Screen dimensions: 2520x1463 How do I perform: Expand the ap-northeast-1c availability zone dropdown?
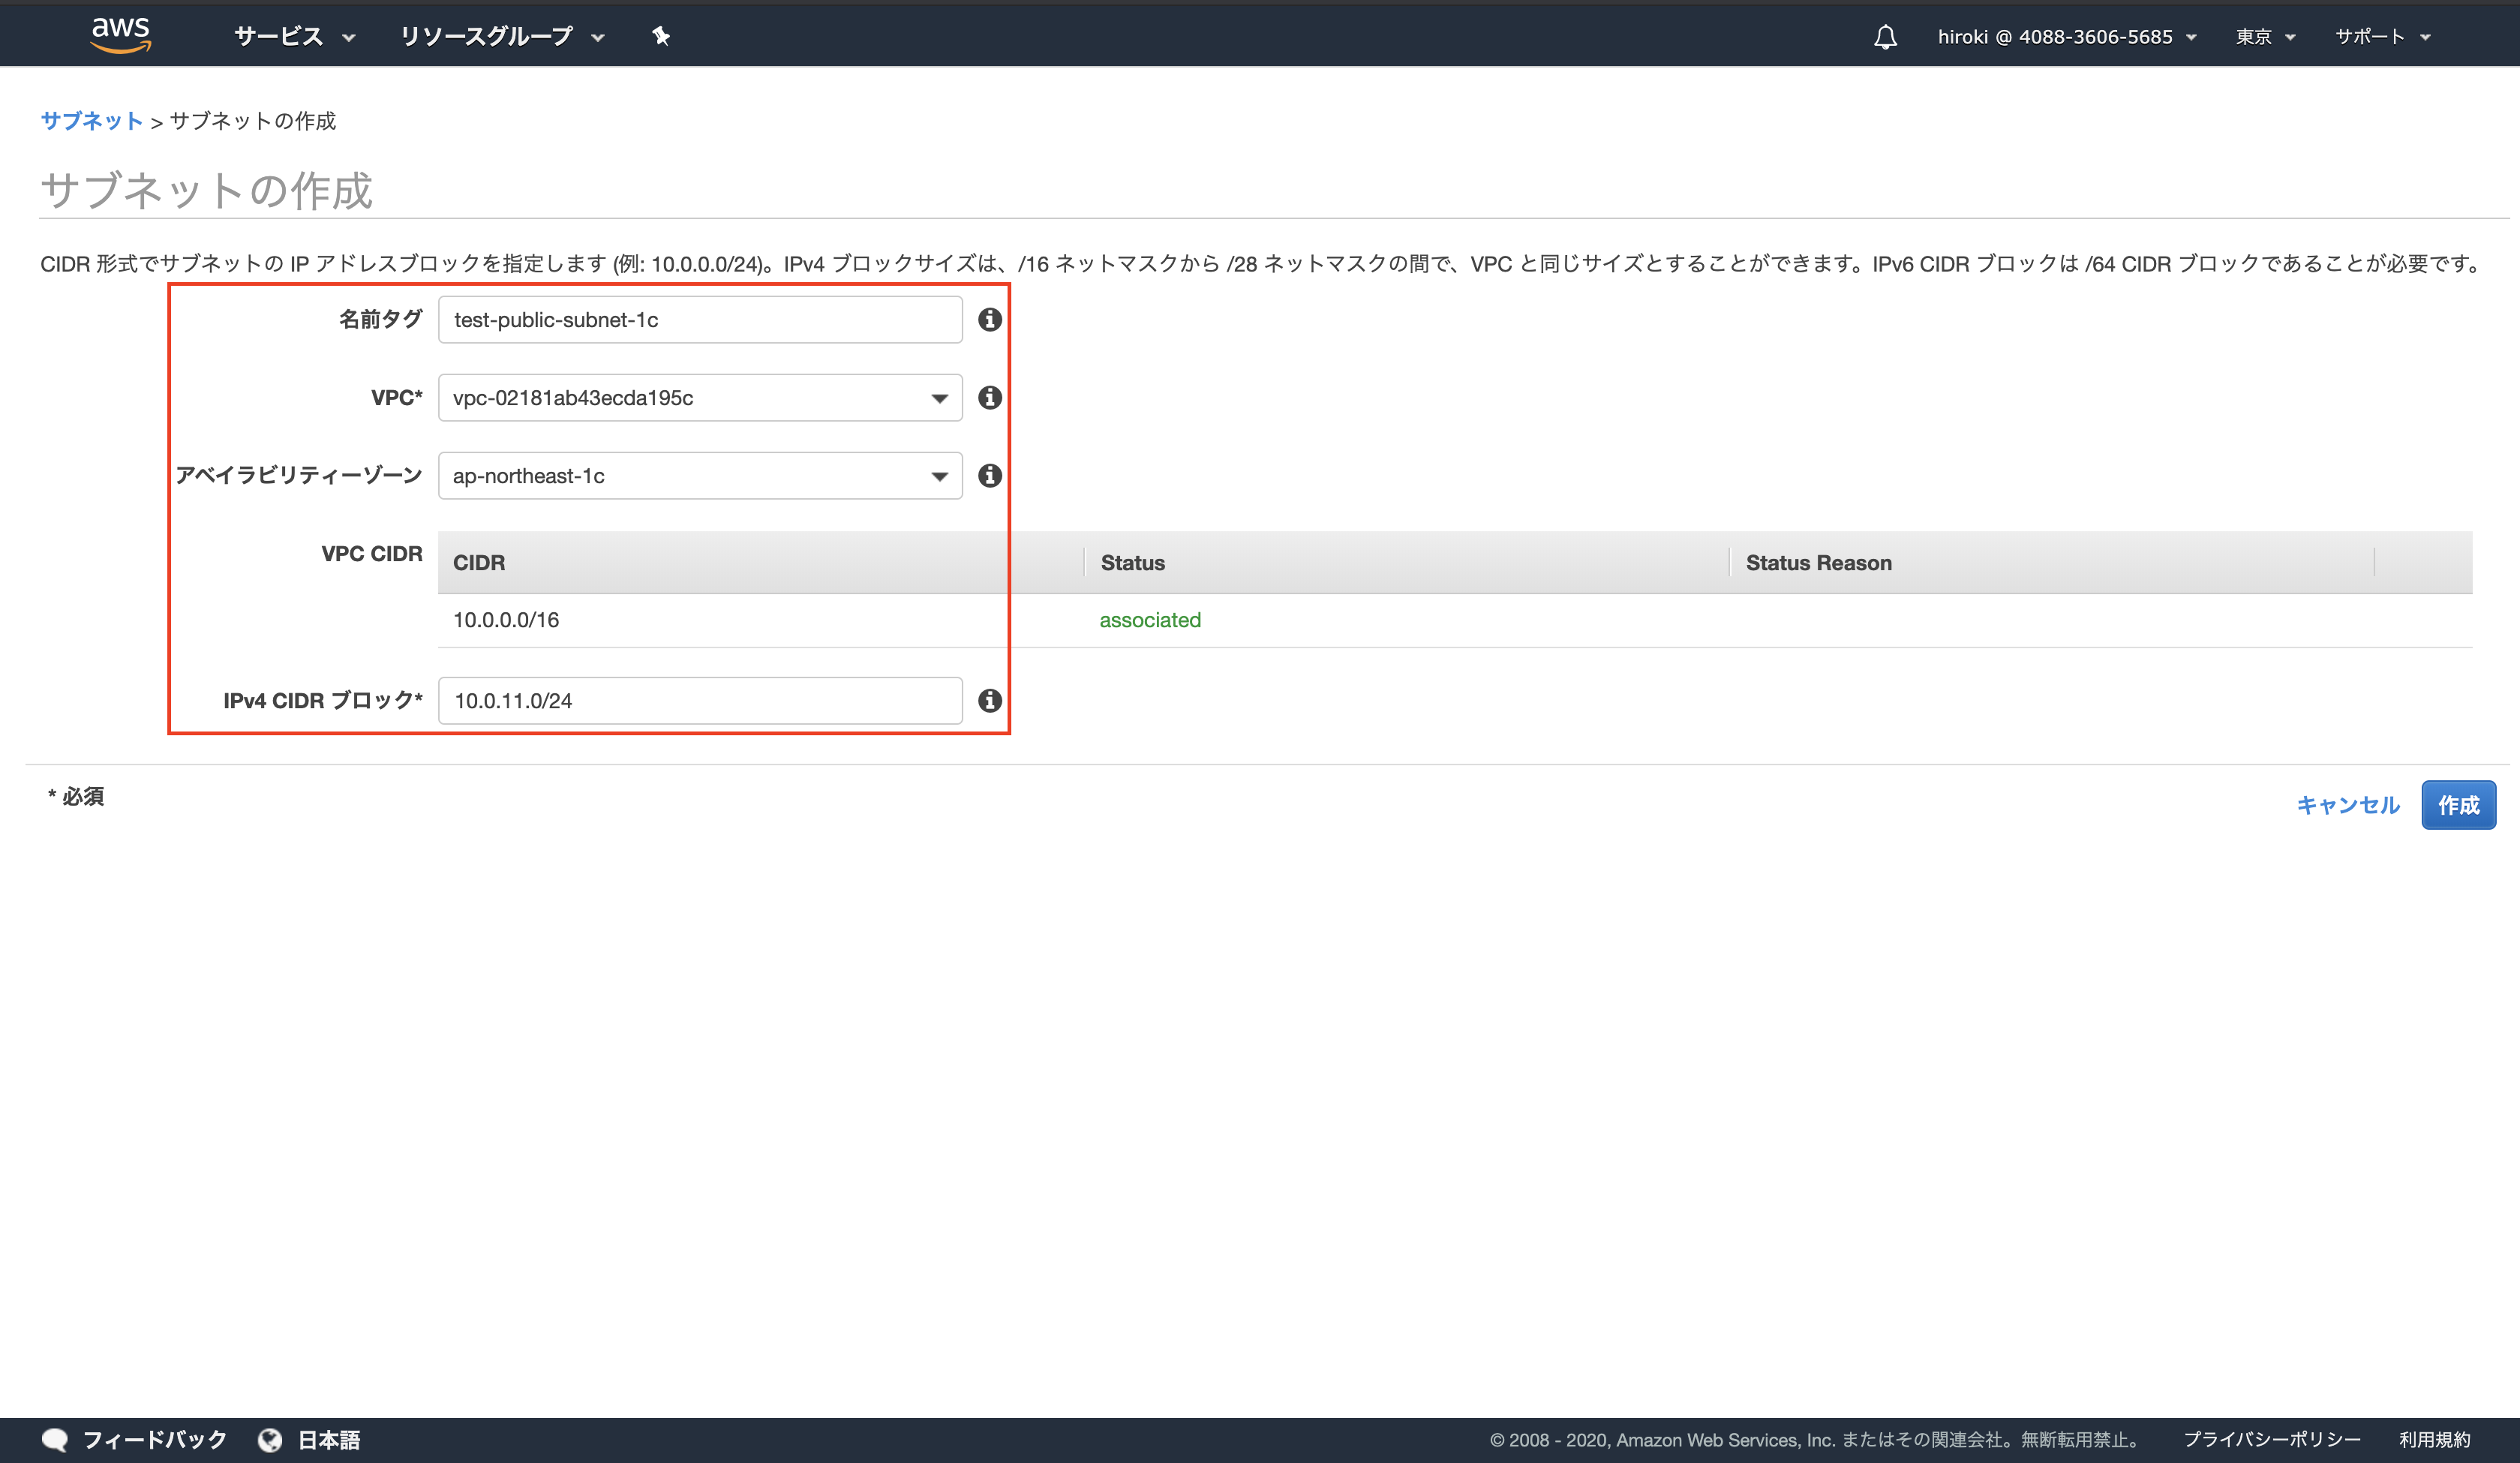tap(699, 476)
